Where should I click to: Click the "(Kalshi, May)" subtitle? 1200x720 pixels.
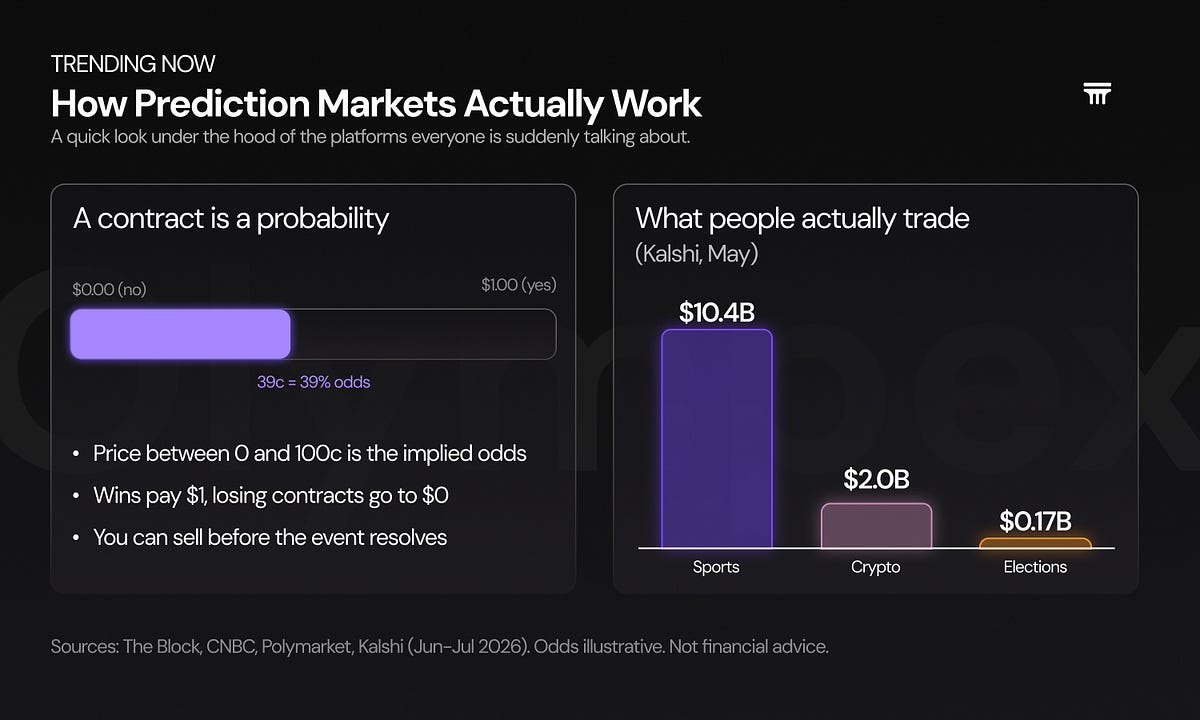coord(697,254)
